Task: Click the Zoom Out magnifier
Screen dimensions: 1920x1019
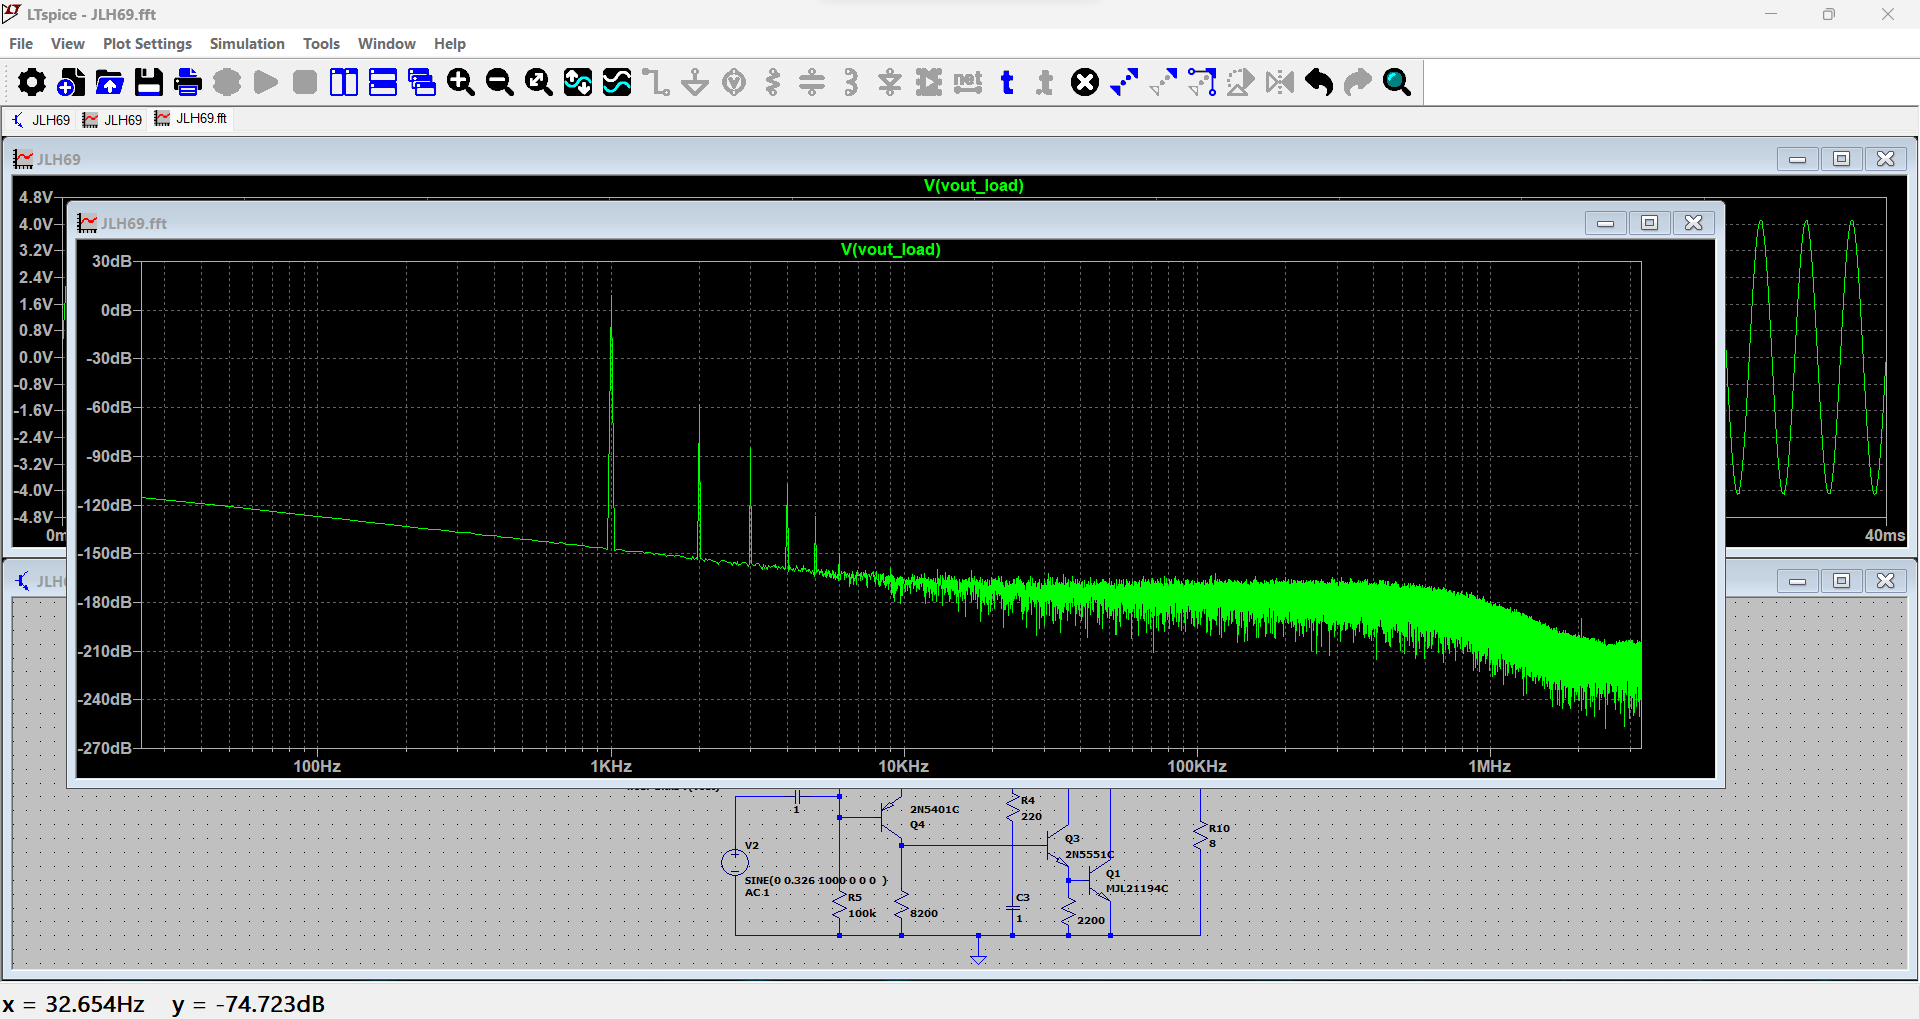Action: (x=500, y=82)
